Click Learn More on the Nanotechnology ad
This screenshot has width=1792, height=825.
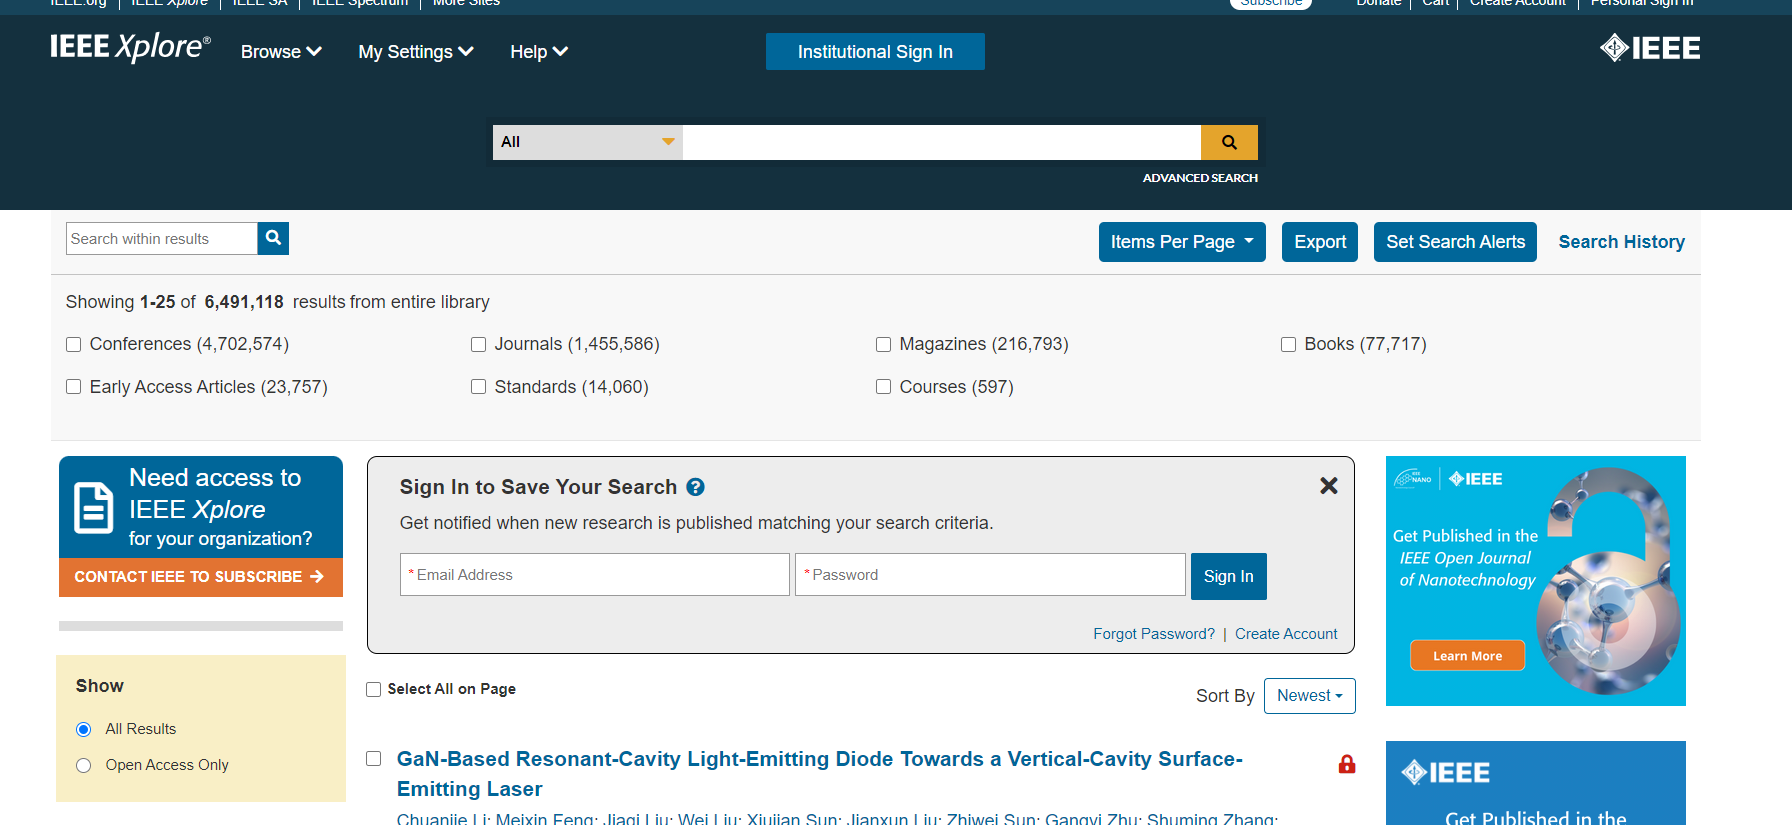(x=1467, y=656)
